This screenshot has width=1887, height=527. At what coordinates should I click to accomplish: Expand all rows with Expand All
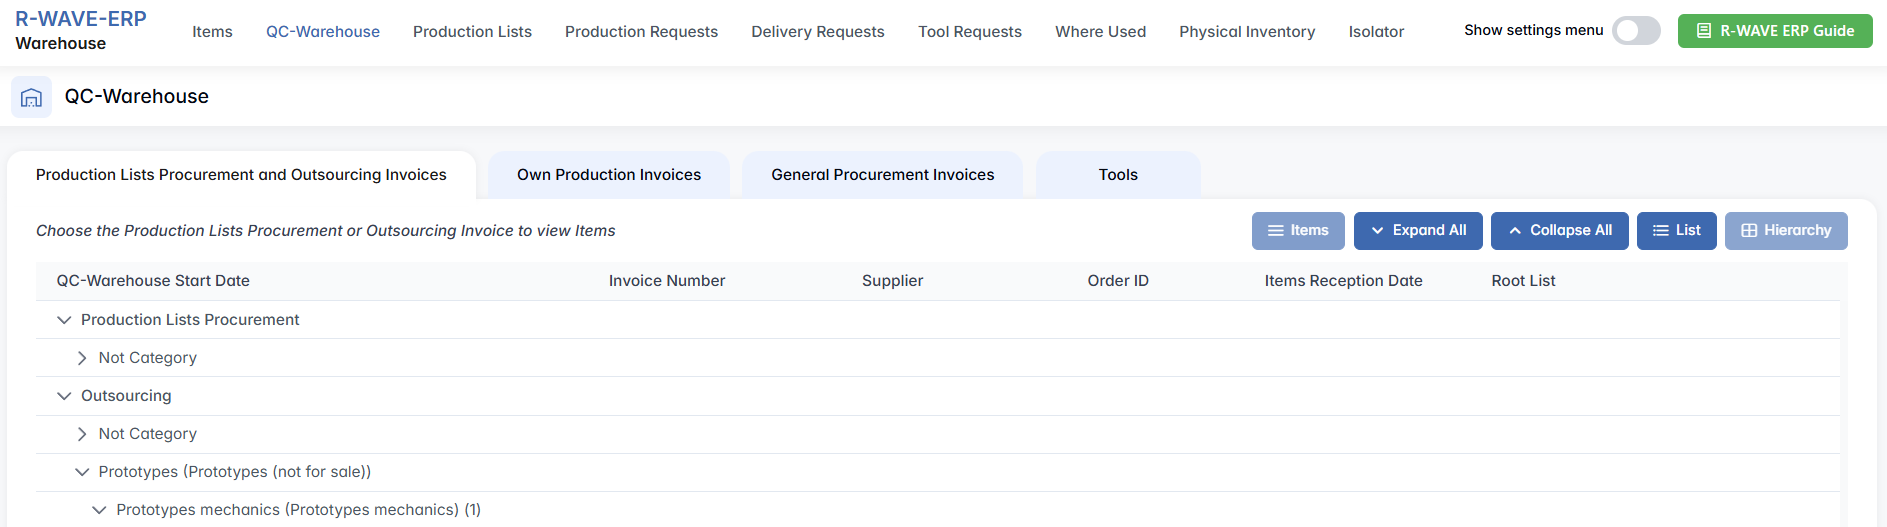(1417, 231)
